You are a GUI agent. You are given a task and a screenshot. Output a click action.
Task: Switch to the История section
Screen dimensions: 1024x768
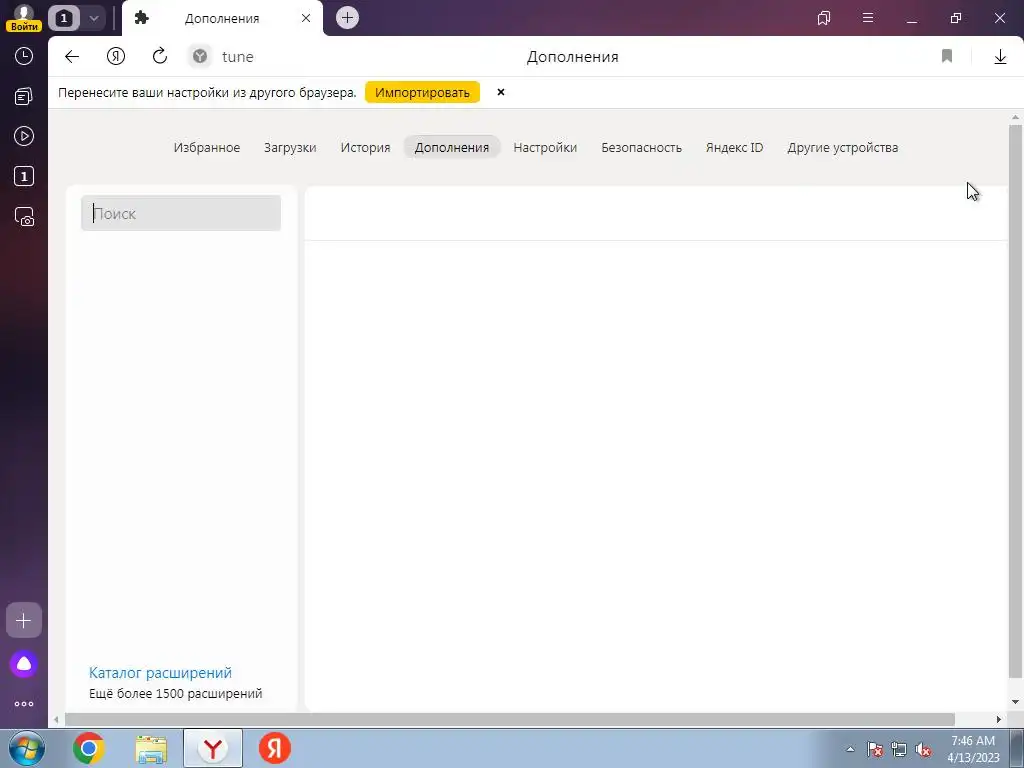click(365, 148)
